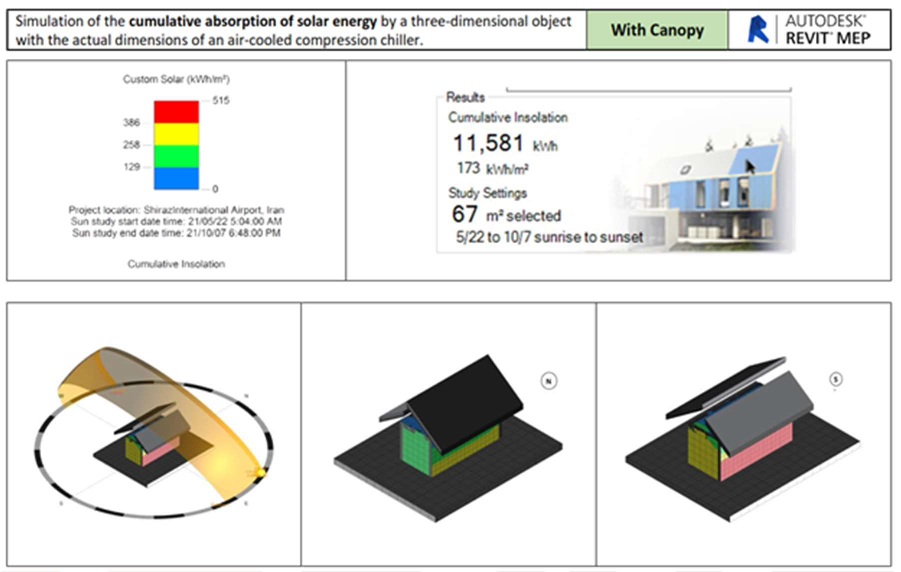The width and height of the screenshot is (901, 572).
Task: Click the Custom Solar legend title
Action: 176,78
